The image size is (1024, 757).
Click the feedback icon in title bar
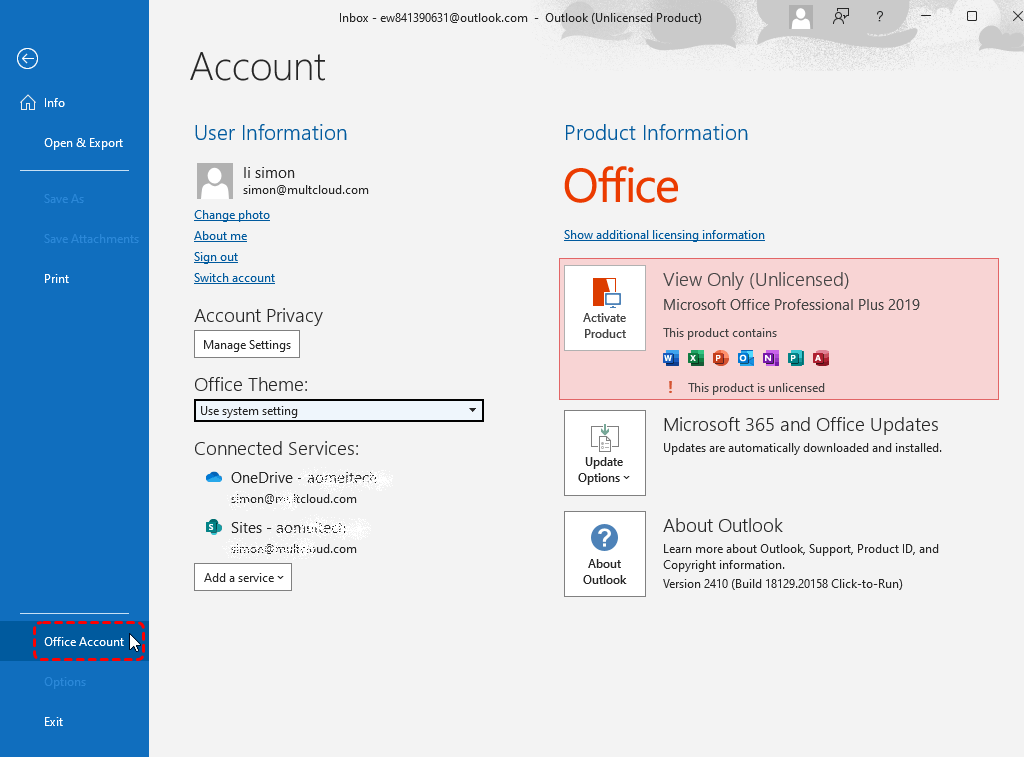point(841,17)
